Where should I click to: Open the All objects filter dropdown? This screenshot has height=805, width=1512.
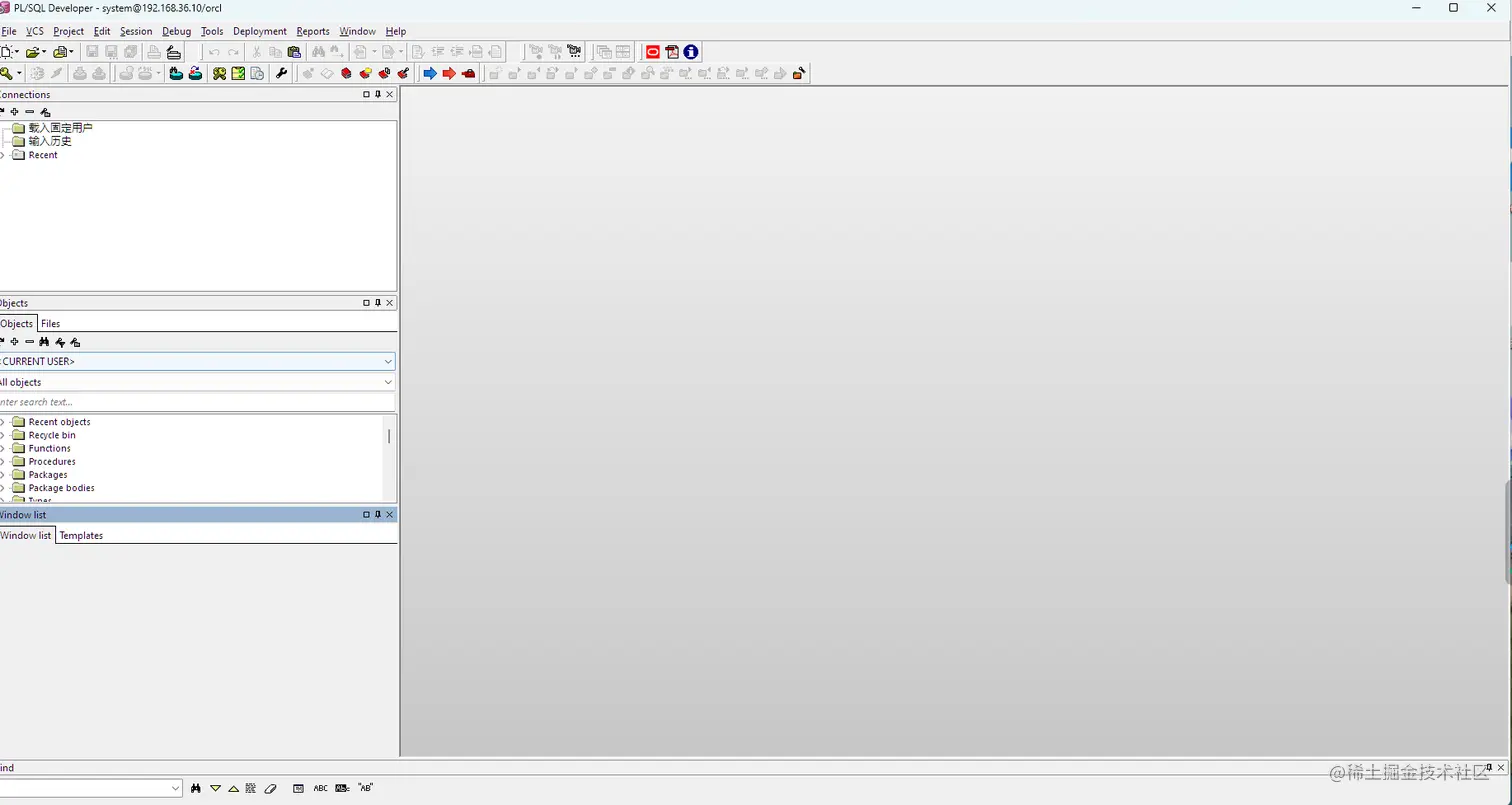[x=388, y=382]
